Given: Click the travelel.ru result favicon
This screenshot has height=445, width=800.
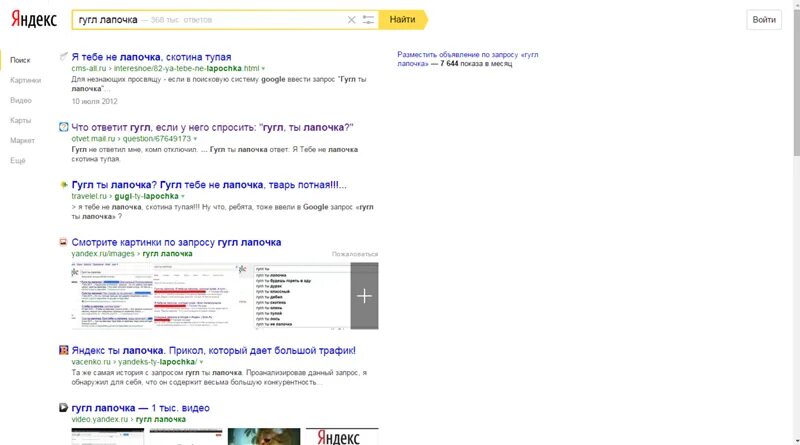Looking at the screenshot, I should click(x=63, y=184).
